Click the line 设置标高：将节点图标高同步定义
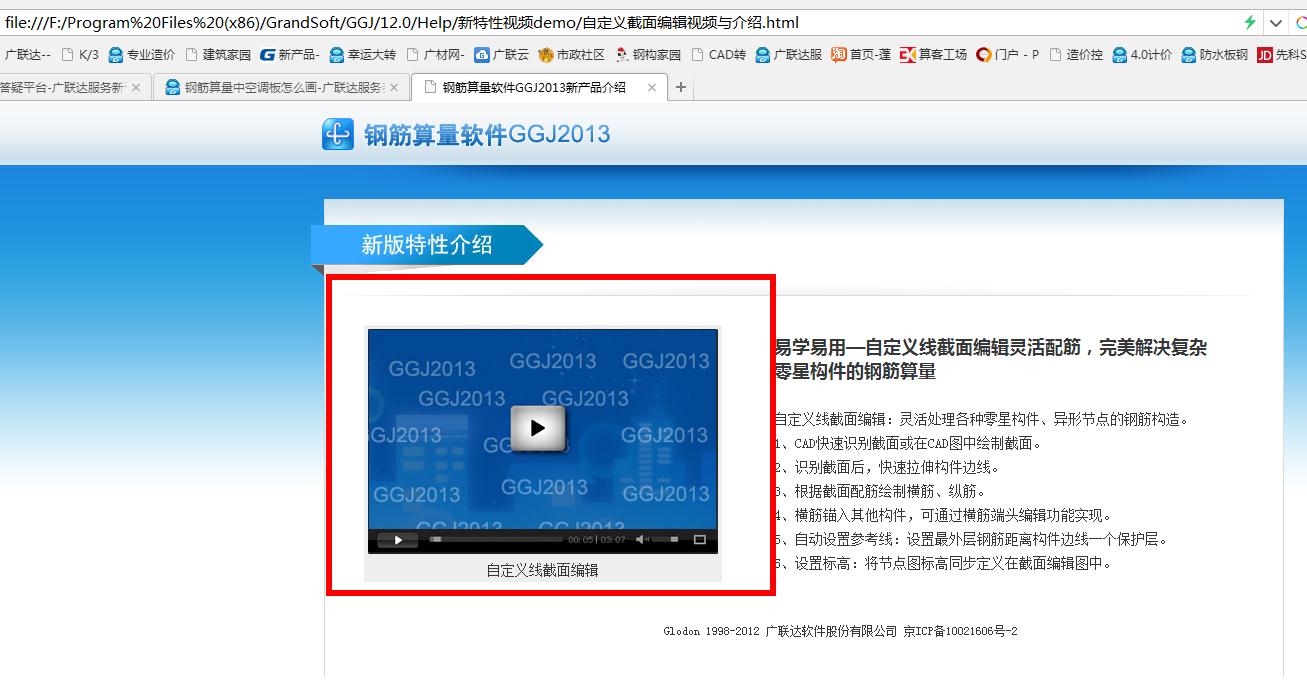 943,564
